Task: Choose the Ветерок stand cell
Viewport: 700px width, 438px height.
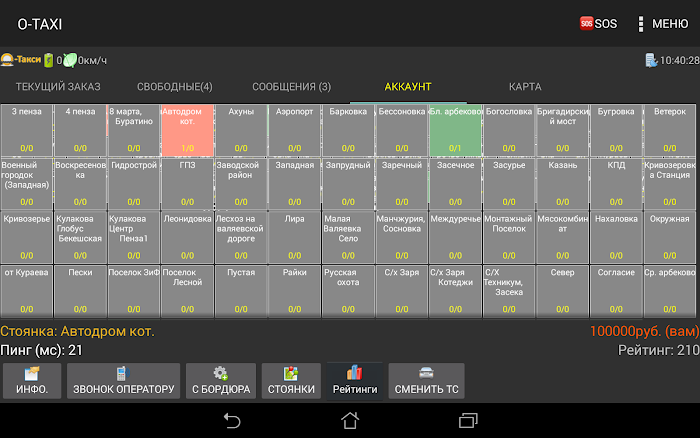Action: pos(670,130)
